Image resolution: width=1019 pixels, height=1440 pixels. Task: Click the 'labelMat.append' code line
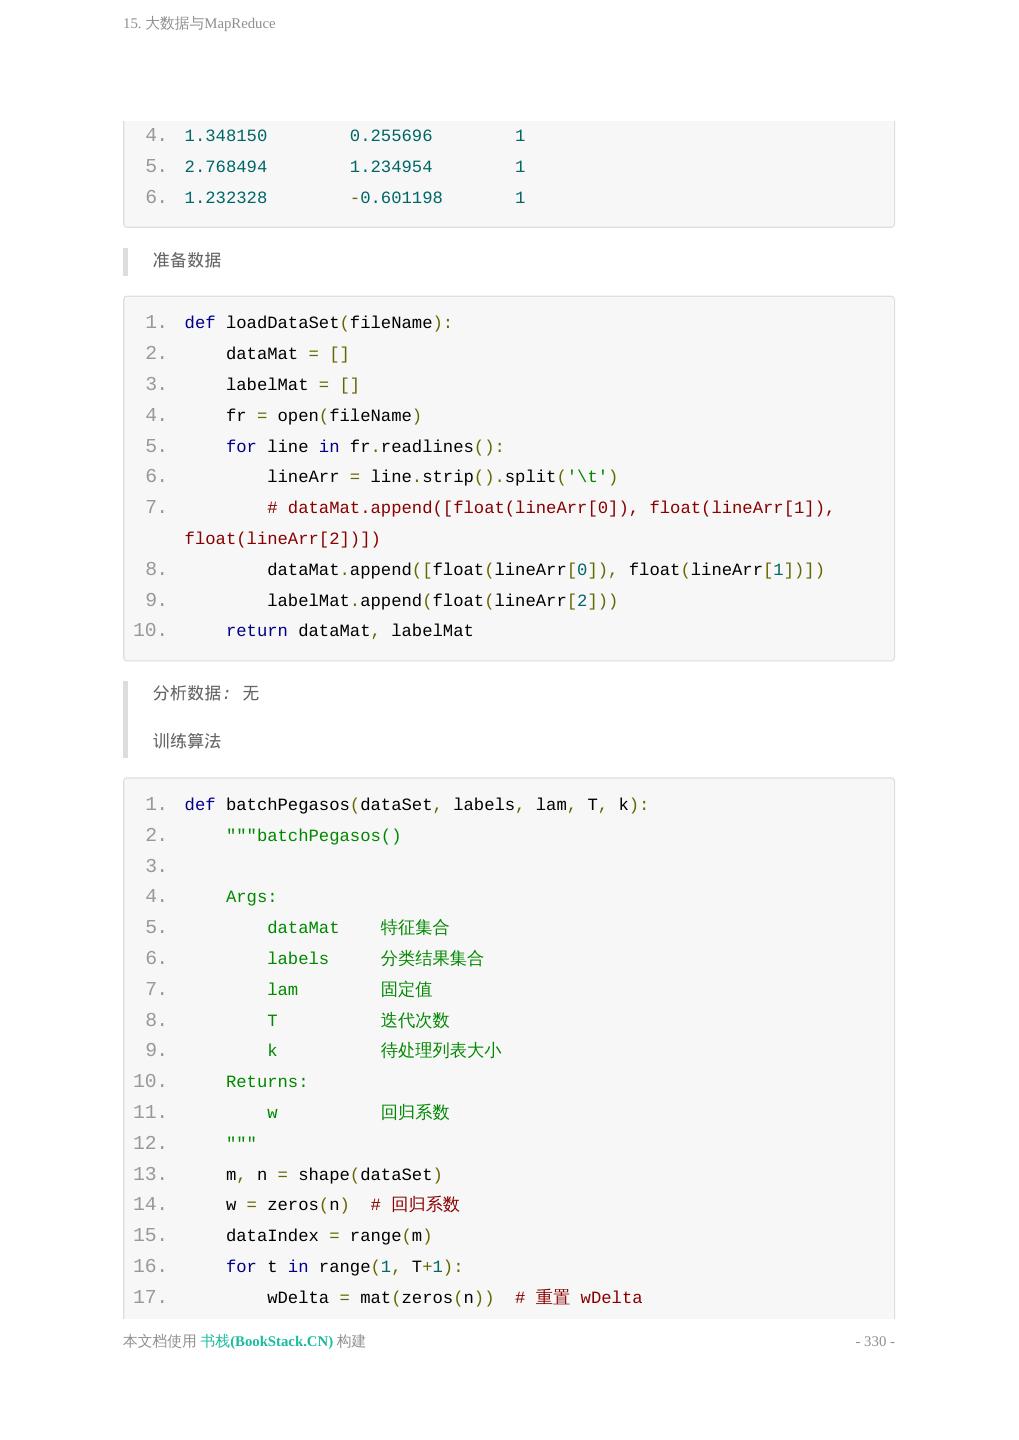pyautogui.click(x=441, y=601)
